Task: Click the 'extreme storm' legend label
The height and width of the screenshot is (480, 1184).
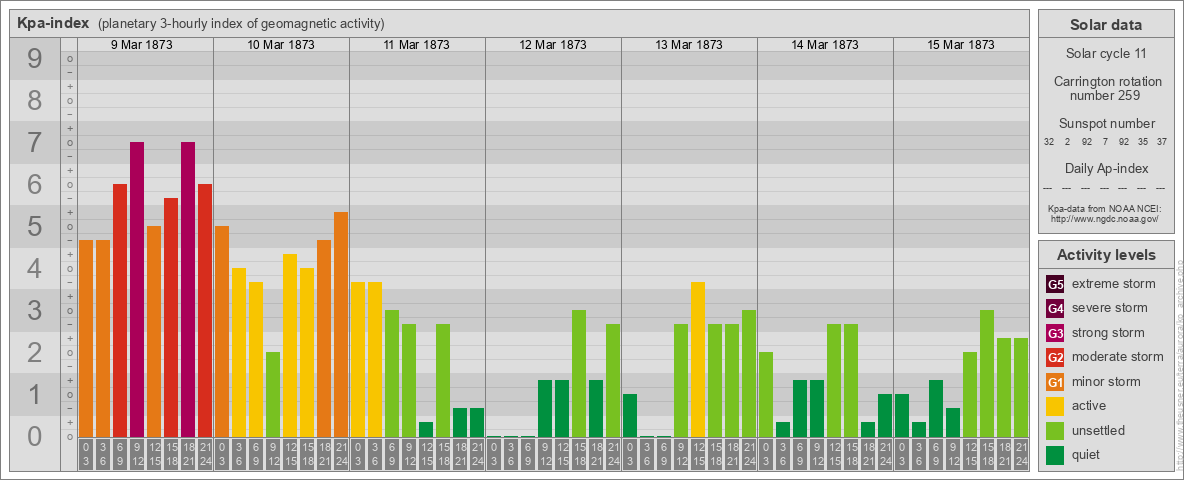Action: click(1114, 284)
